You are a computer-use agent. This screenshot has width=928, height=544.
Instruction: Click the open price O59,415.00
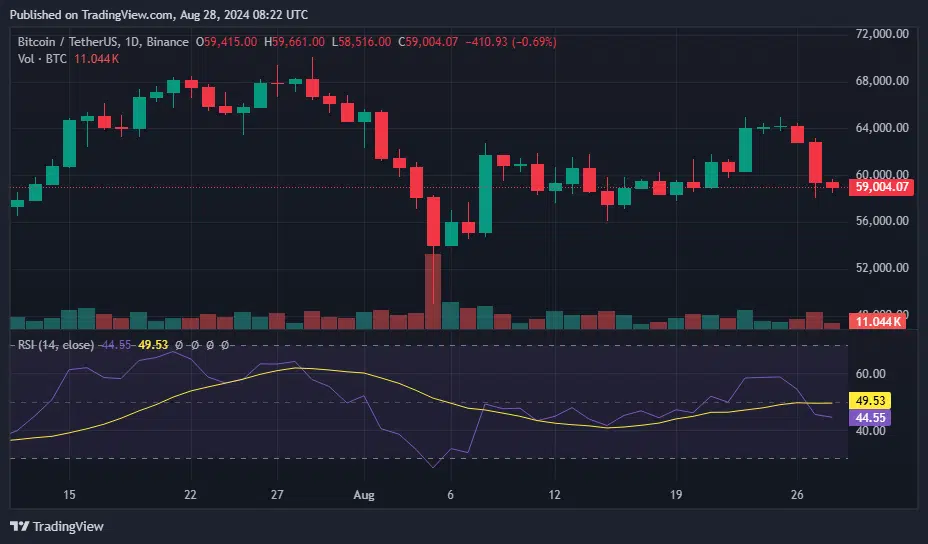pyautogui.click(x=227, y=42)
